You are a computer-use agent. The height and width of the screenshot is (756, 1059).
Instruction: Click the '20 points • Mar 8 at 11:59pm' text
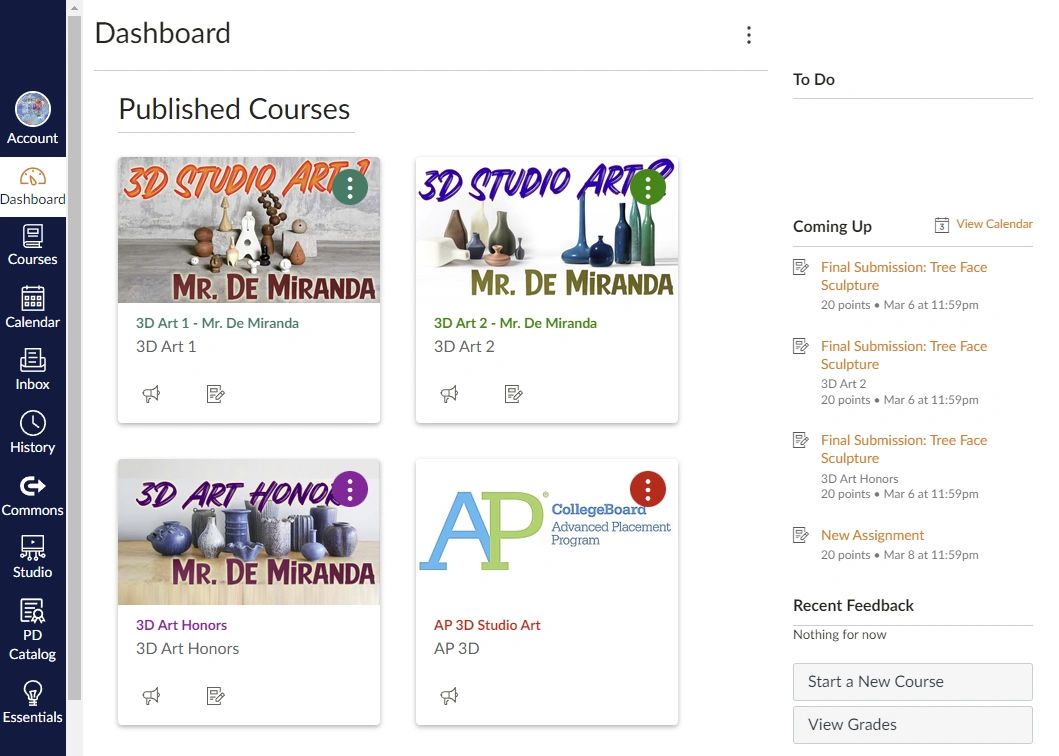900,555
